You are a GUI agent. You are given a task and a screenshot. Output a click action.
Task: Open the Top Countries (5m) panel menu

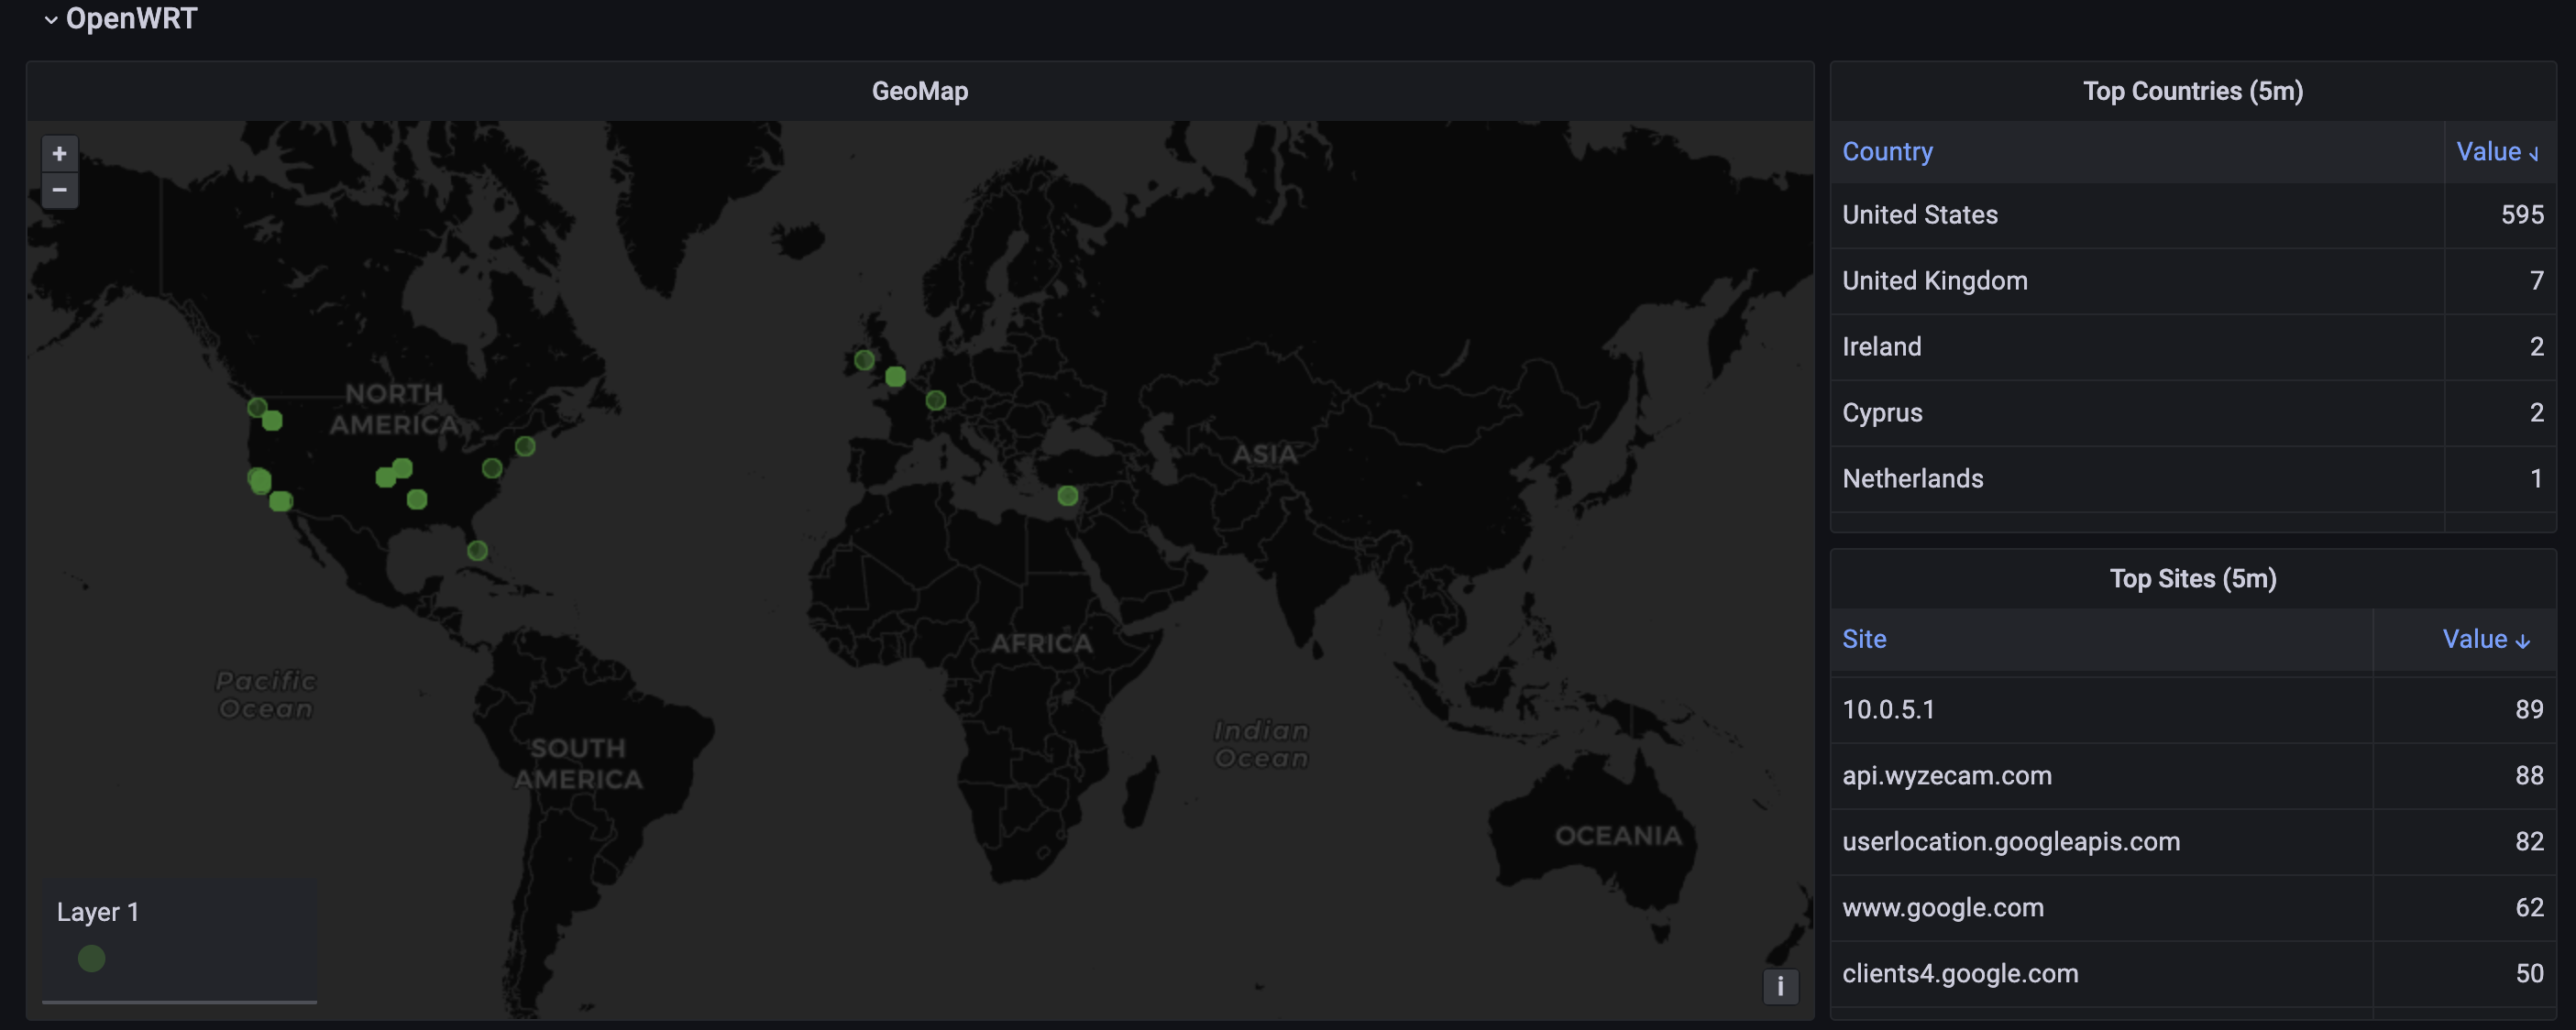point(2192,91)
